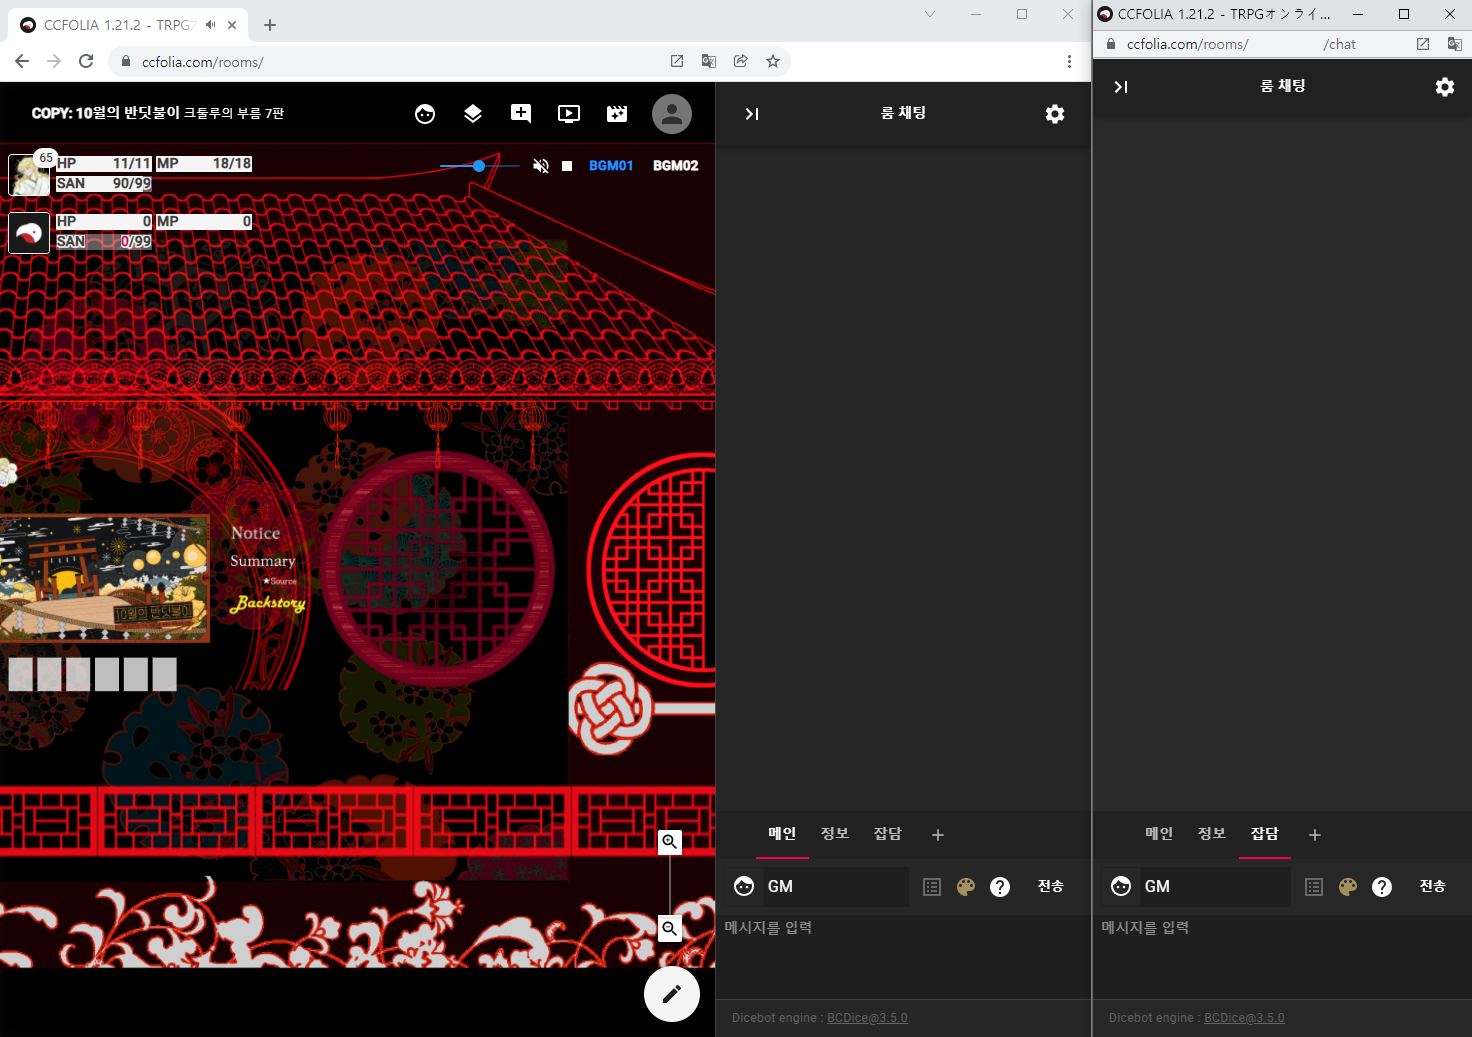Click open-in-new-window icon in popup address bar

[x=1423, y=44]
